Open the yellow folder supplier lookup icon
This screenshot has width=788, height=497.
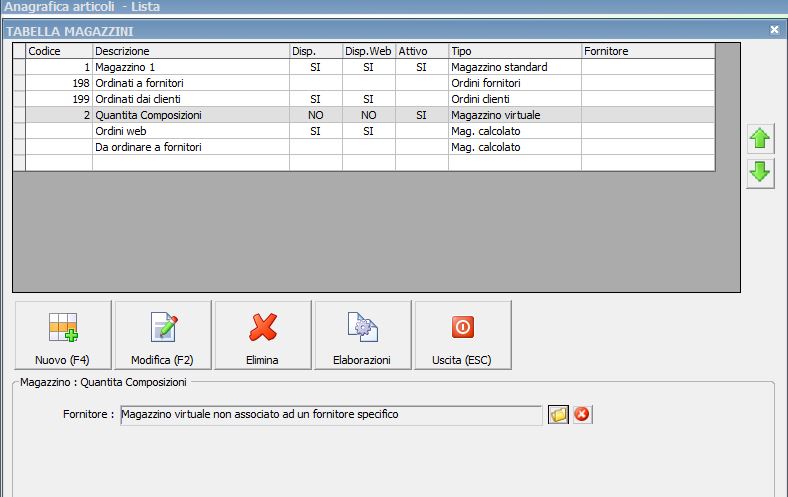pos(558,415)
